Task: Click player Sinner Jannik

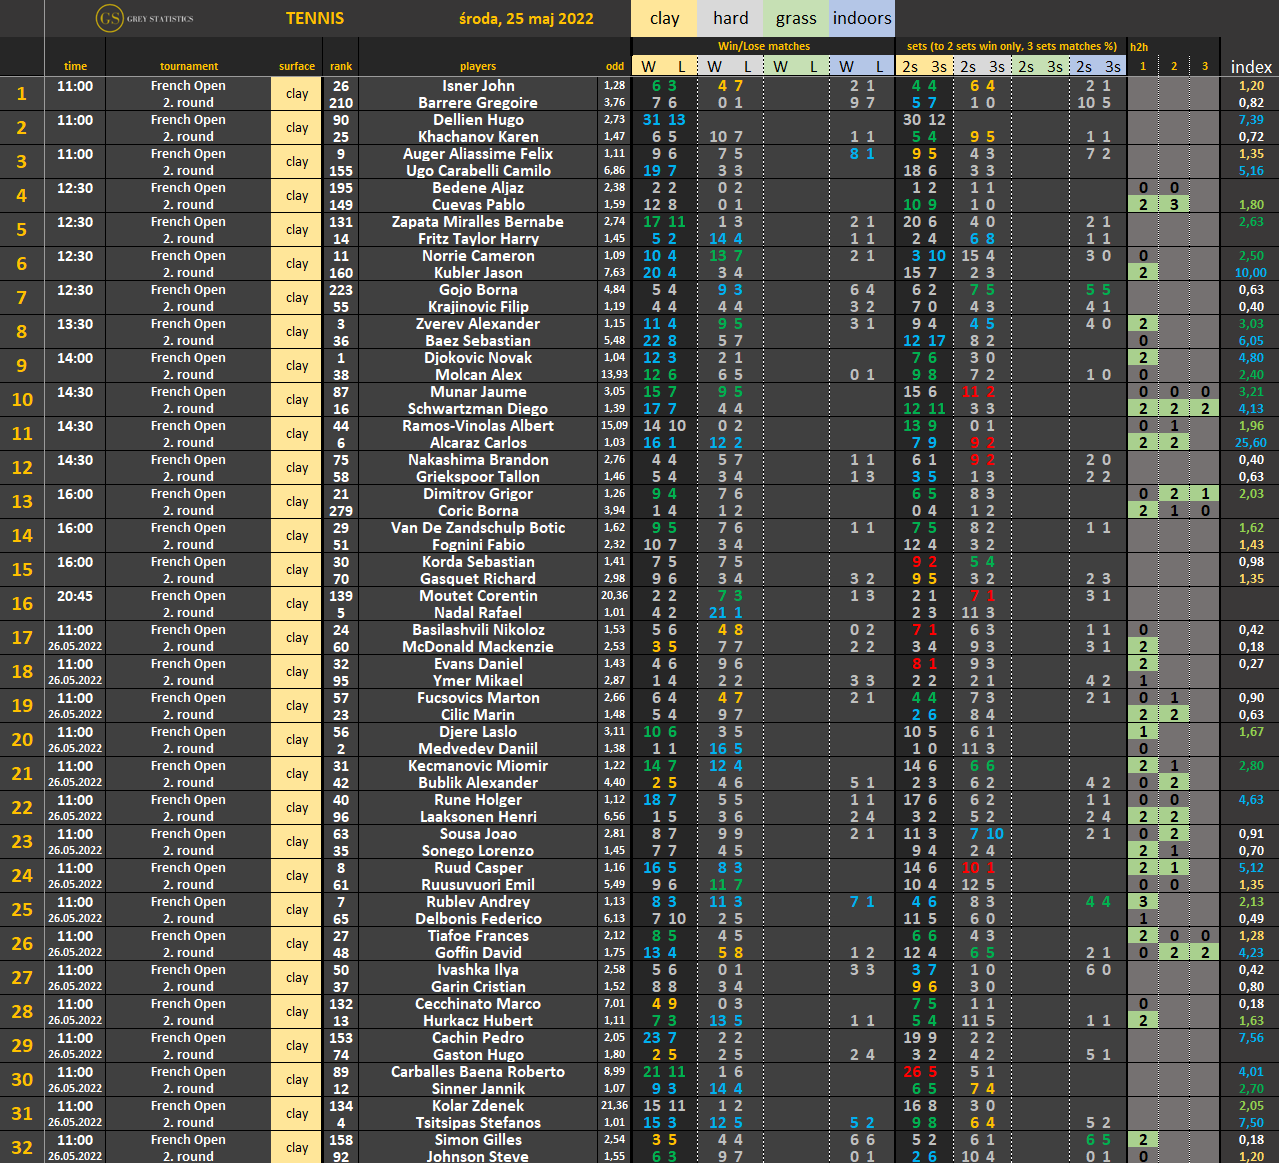Action: point(478,1089)
